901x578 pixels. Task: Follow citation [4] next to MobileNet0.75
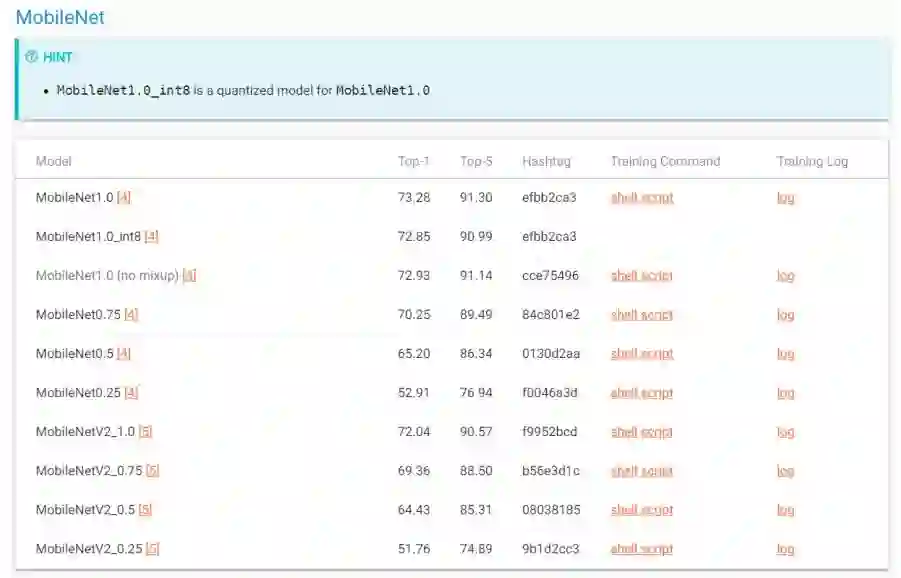pyautogui.click(x=131, y=315)
